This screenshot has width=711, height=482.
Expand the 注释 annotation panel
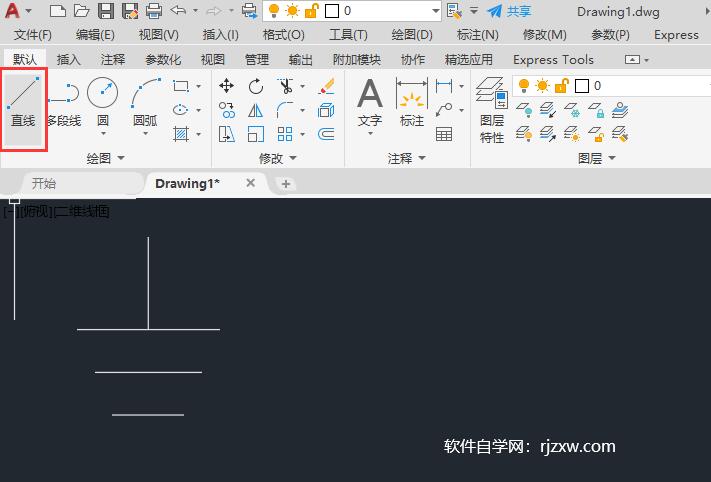pos(407,158)
